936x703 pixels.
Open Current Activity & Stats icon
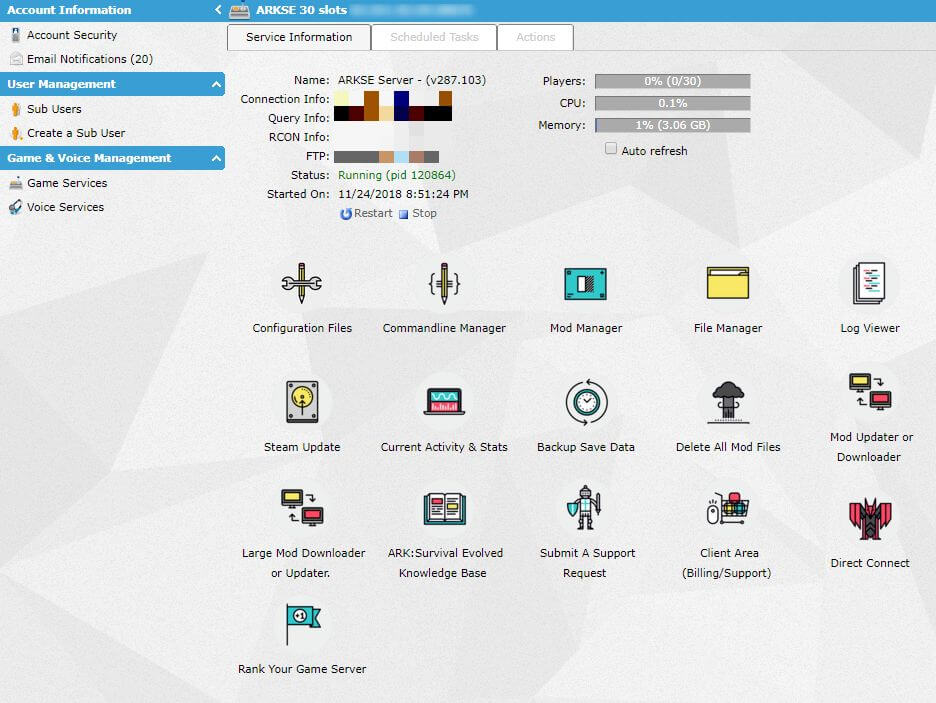[444, 402]
